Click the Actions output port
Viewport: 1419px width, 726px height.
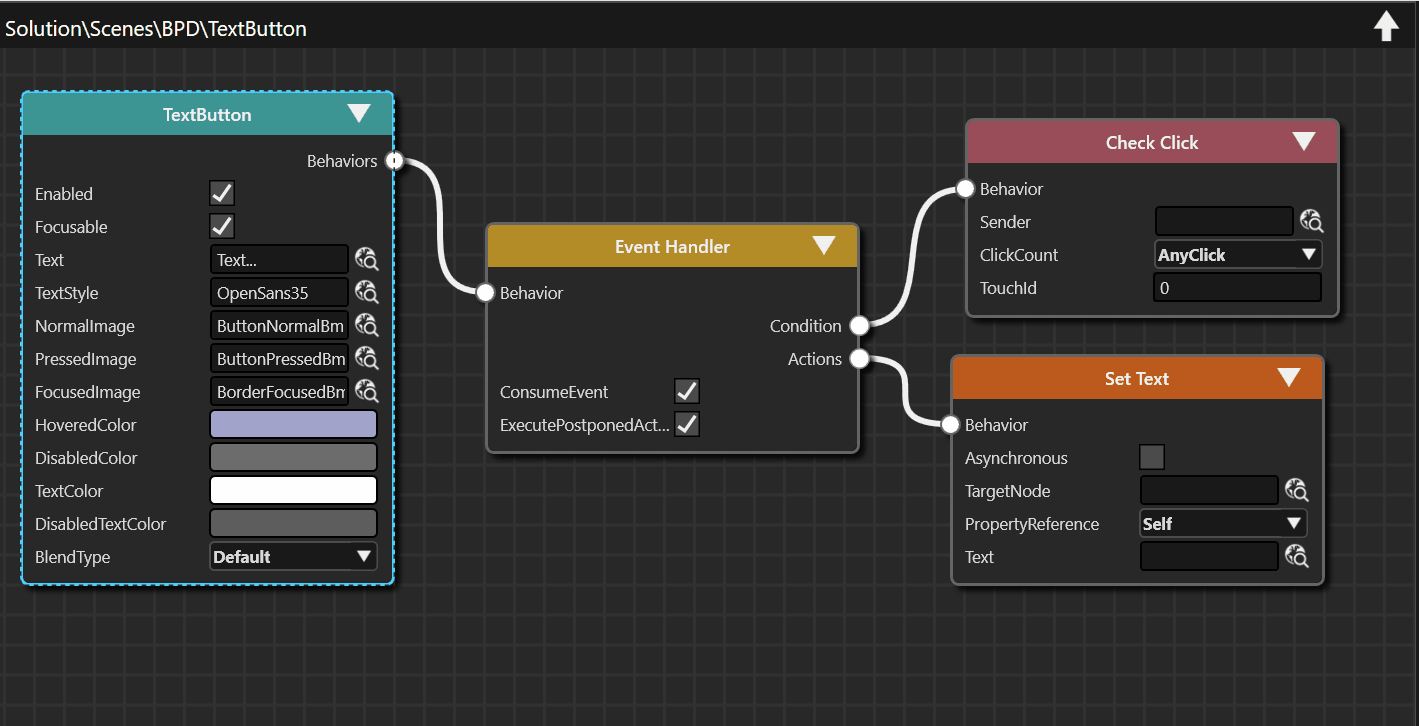click(859, 359)
